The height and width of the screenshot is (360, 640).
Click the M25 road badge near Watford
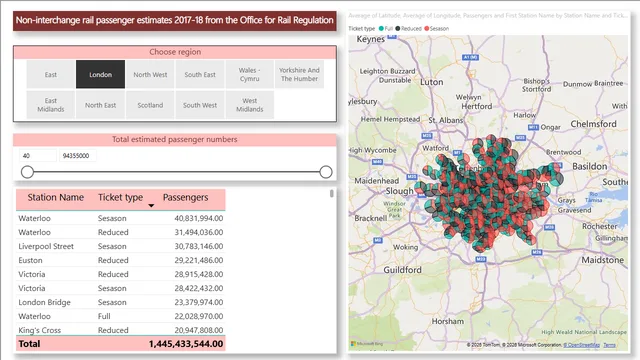pyautogui.click(x=427, y=136)
